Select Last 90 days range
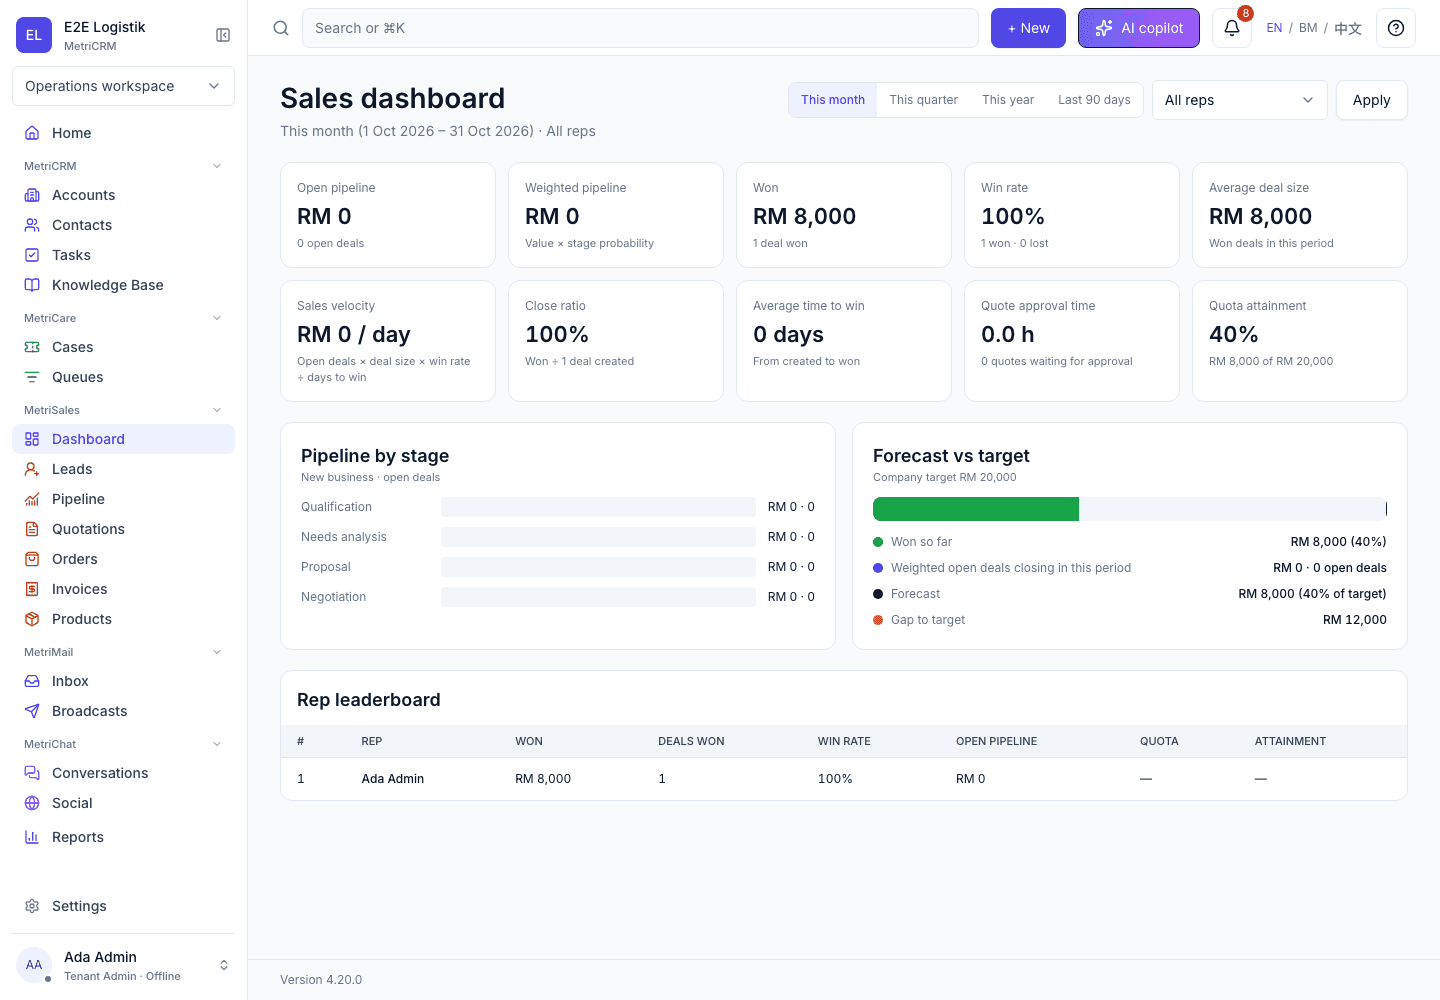Screen dimensions: 1440x1000 1094,100
